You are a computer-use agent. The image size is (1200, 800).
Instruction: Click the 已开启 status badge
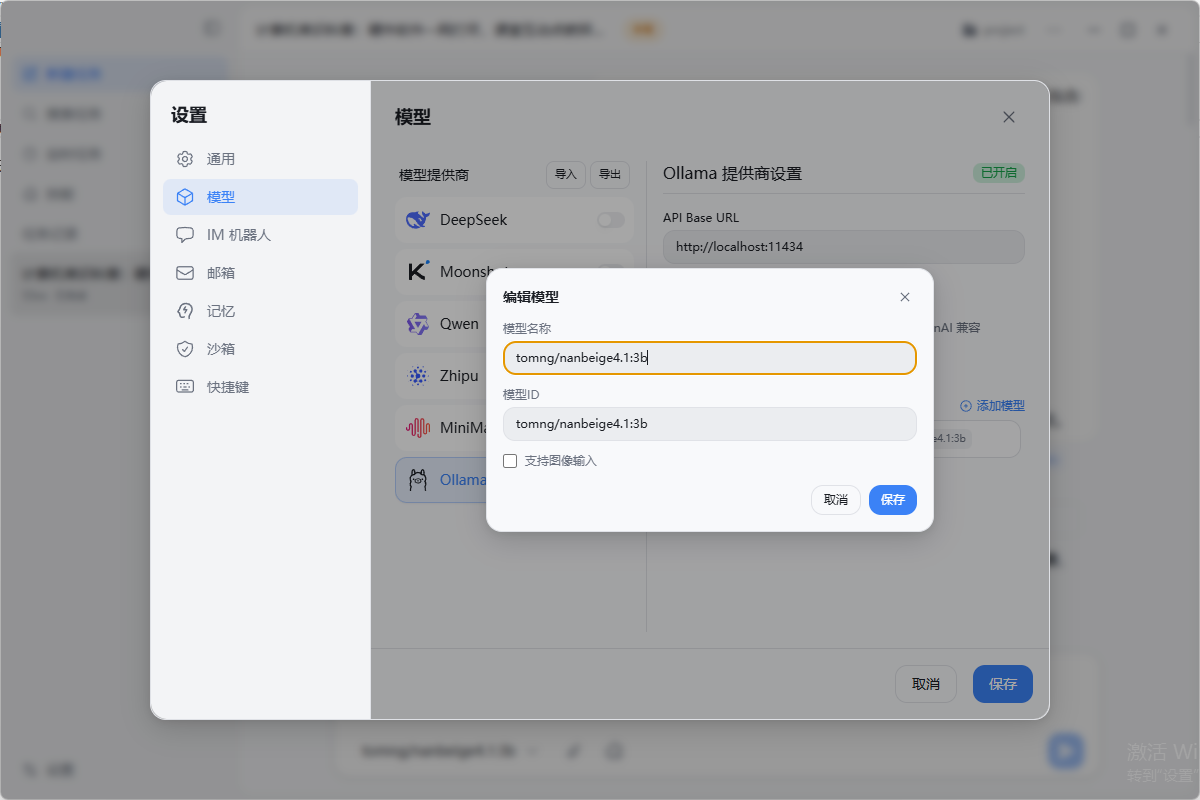coord(999,173)
